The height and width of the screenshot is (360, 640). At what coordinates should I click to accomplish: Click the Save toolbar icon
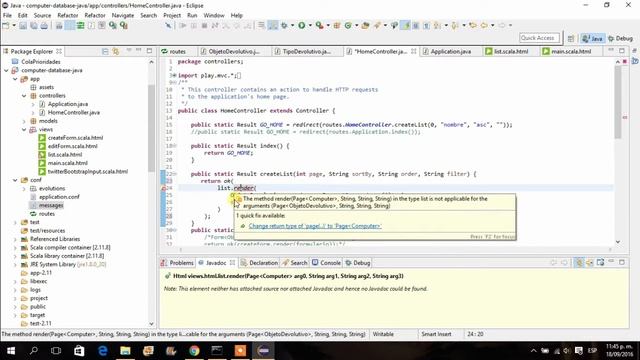(x=23, y=25)
